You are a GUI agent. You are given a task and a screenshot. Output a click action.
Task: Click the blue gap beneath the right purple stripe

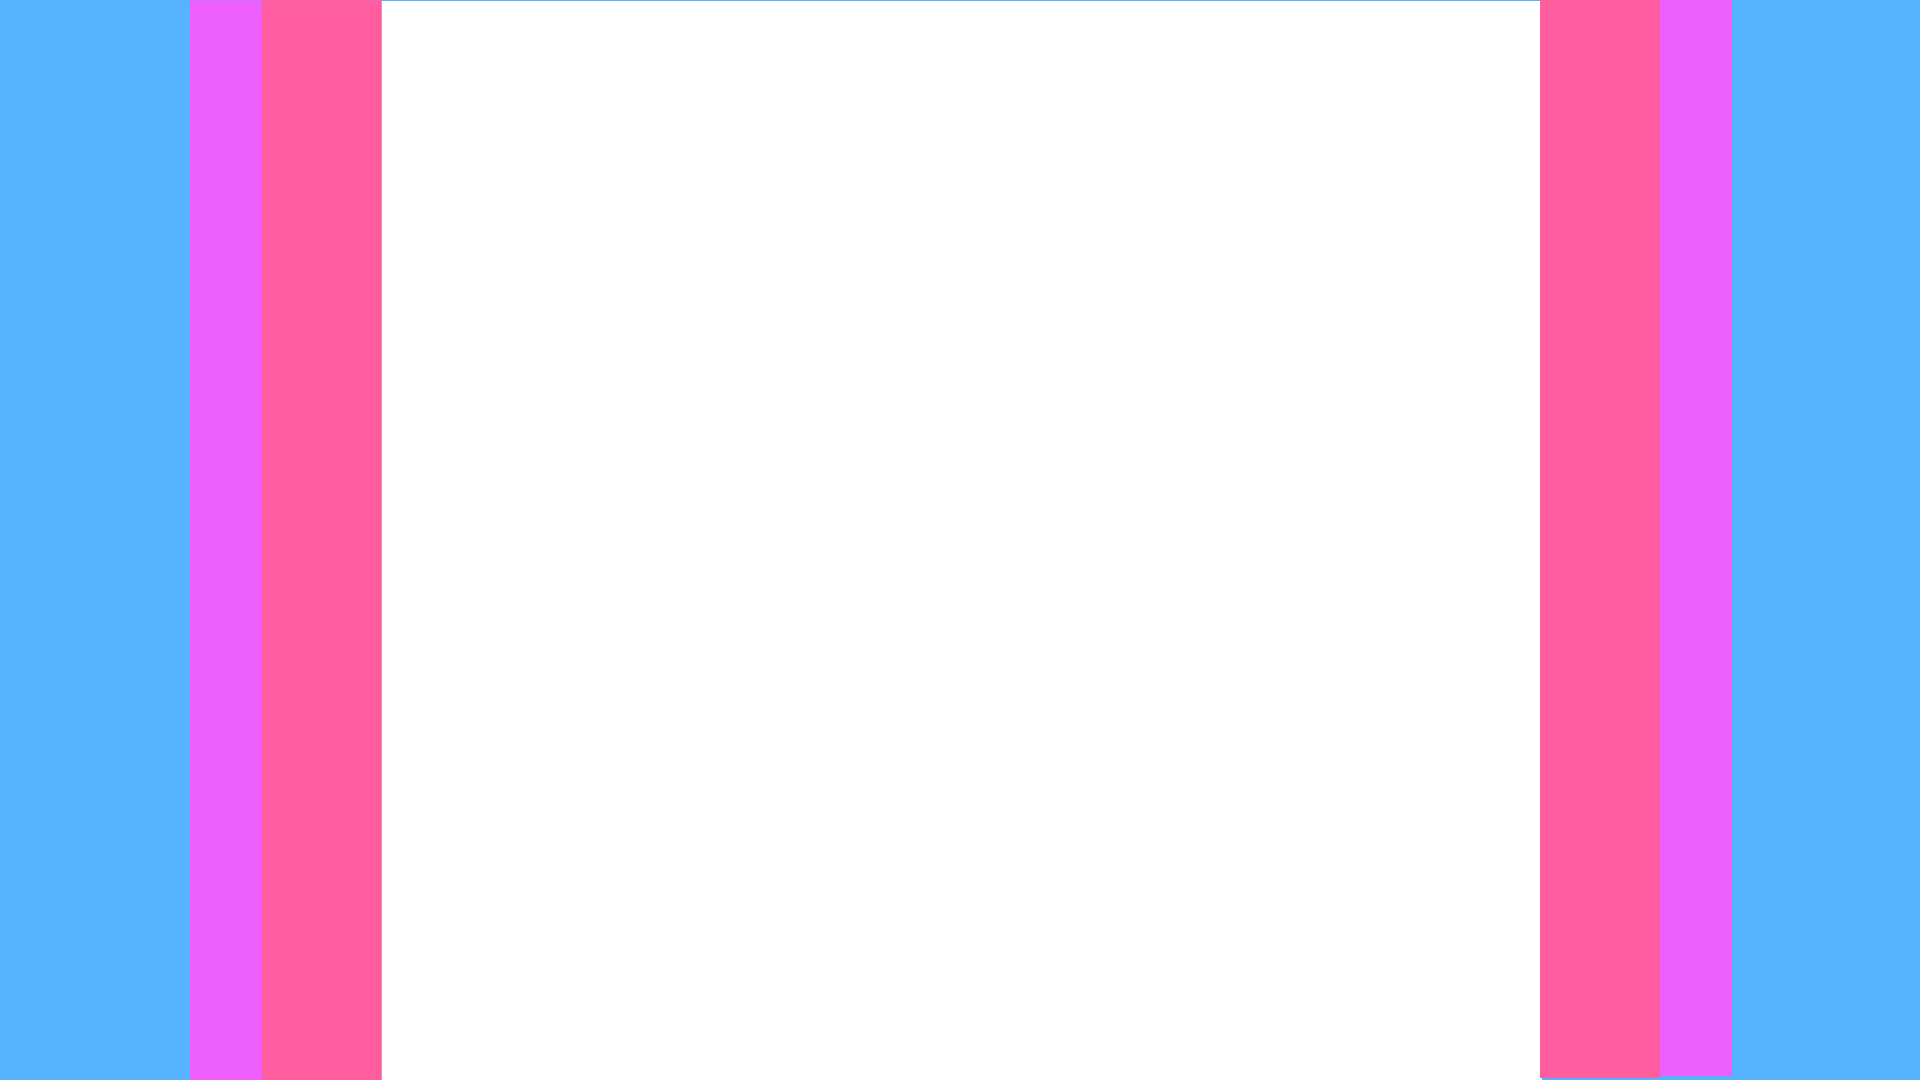tap(1696, 1078)
